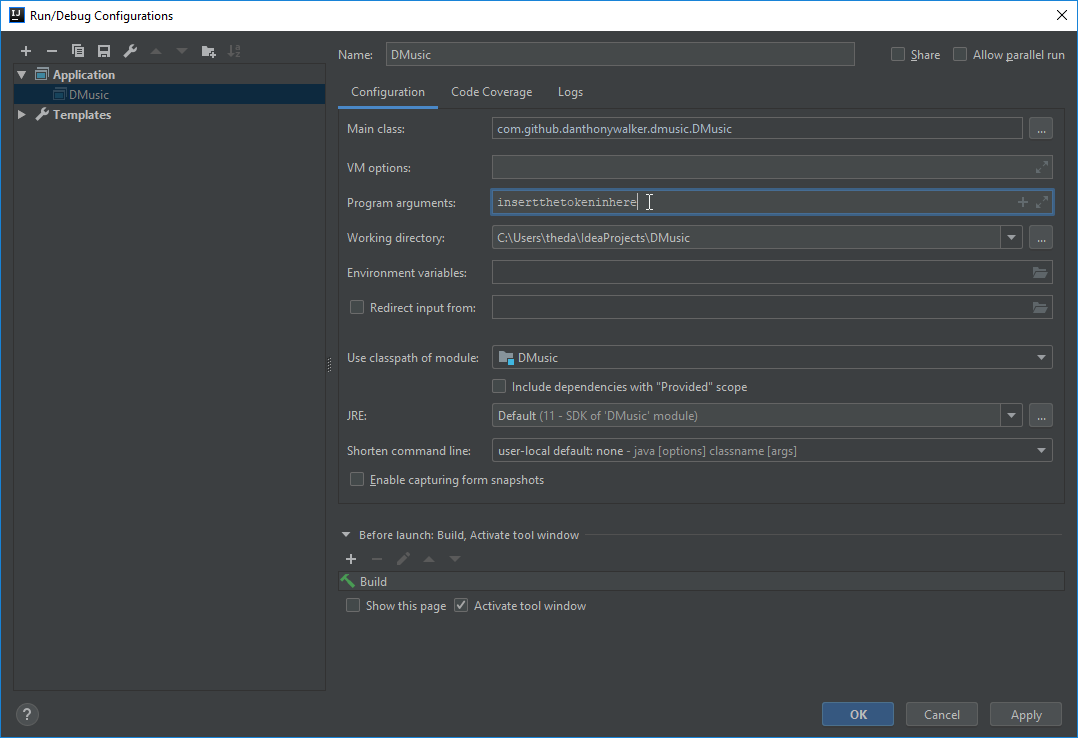The width and height of the screenshot is (1078, 738).
Task: Edit the Before launch task
Action: pos(403,559)
